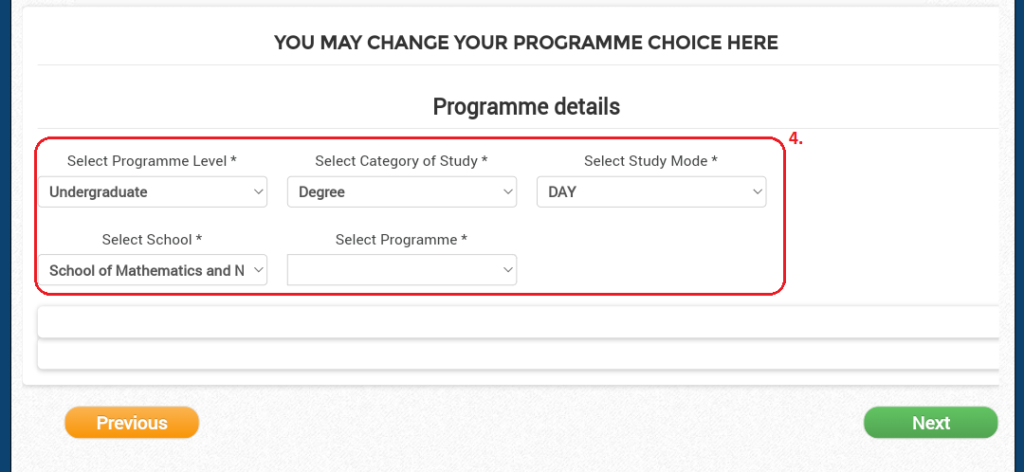This screenshot has width=1024, height=472.
Task: Click the "Programme details" heading
Action: (526, 107)
